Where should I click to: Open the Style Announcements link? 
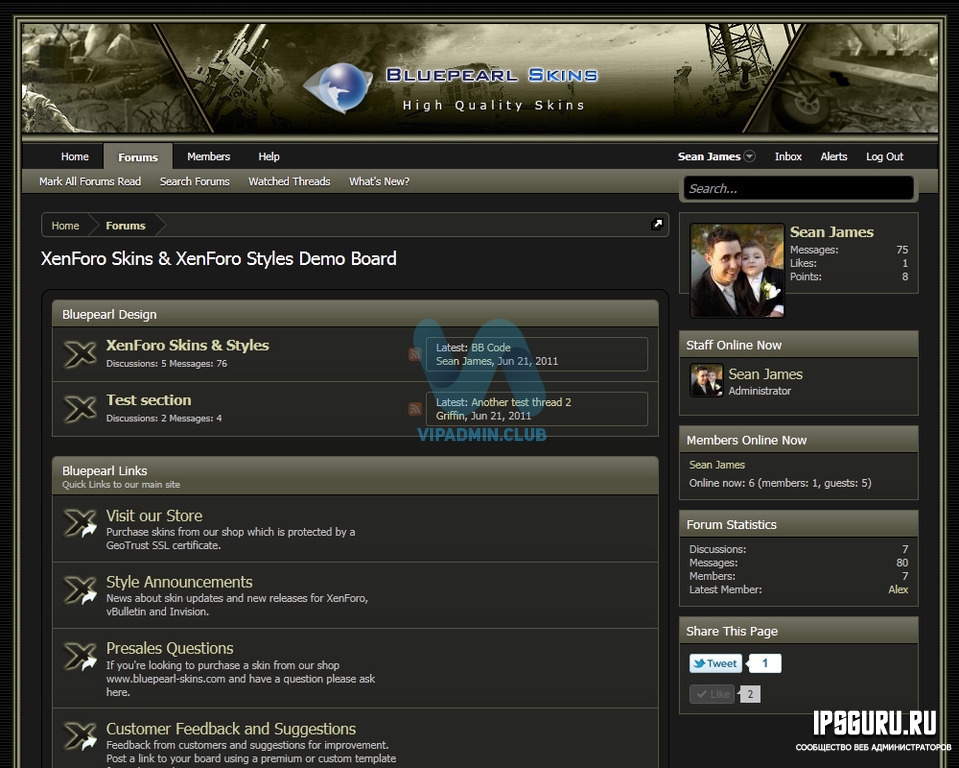pos(179,582)
